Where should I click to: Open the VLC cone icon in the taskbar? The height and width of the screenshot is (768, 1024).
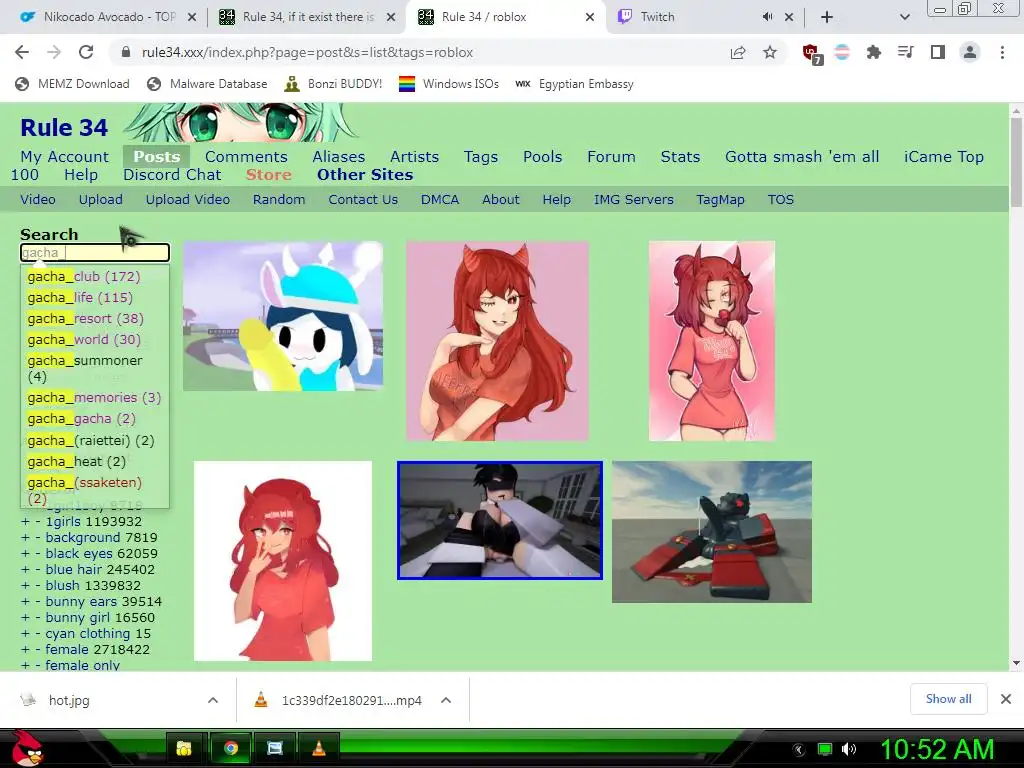(x=319, y=748)
